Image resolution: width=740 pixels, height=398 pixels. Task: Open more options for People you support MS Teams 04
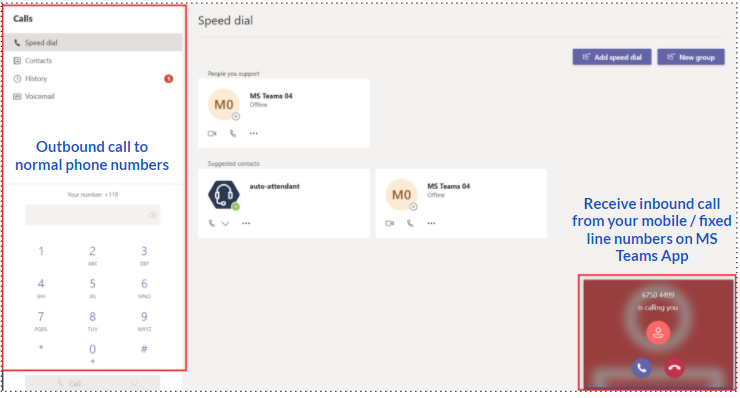pyautogui.click(x=253, y=134)
